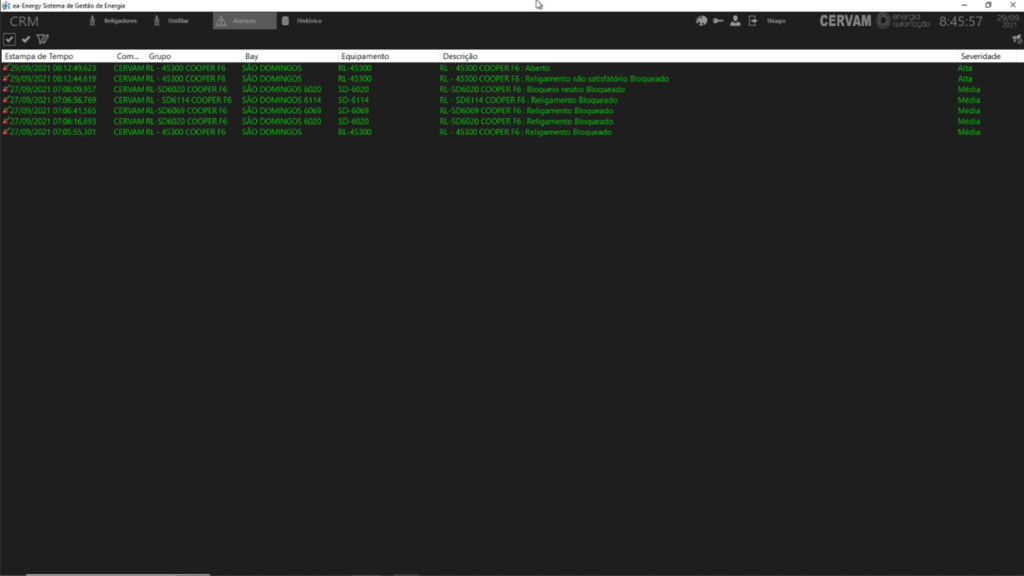Click the CRM title label
The height and width of the screenshot is (576, 1024).
click(x=24, y=21)
